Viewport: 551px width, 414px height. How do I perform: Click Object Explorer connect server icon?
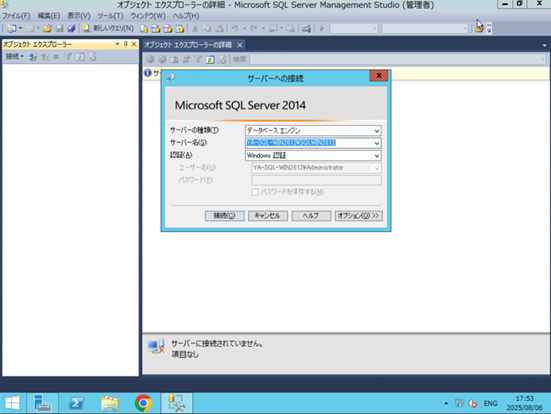(x=33, y=57)
